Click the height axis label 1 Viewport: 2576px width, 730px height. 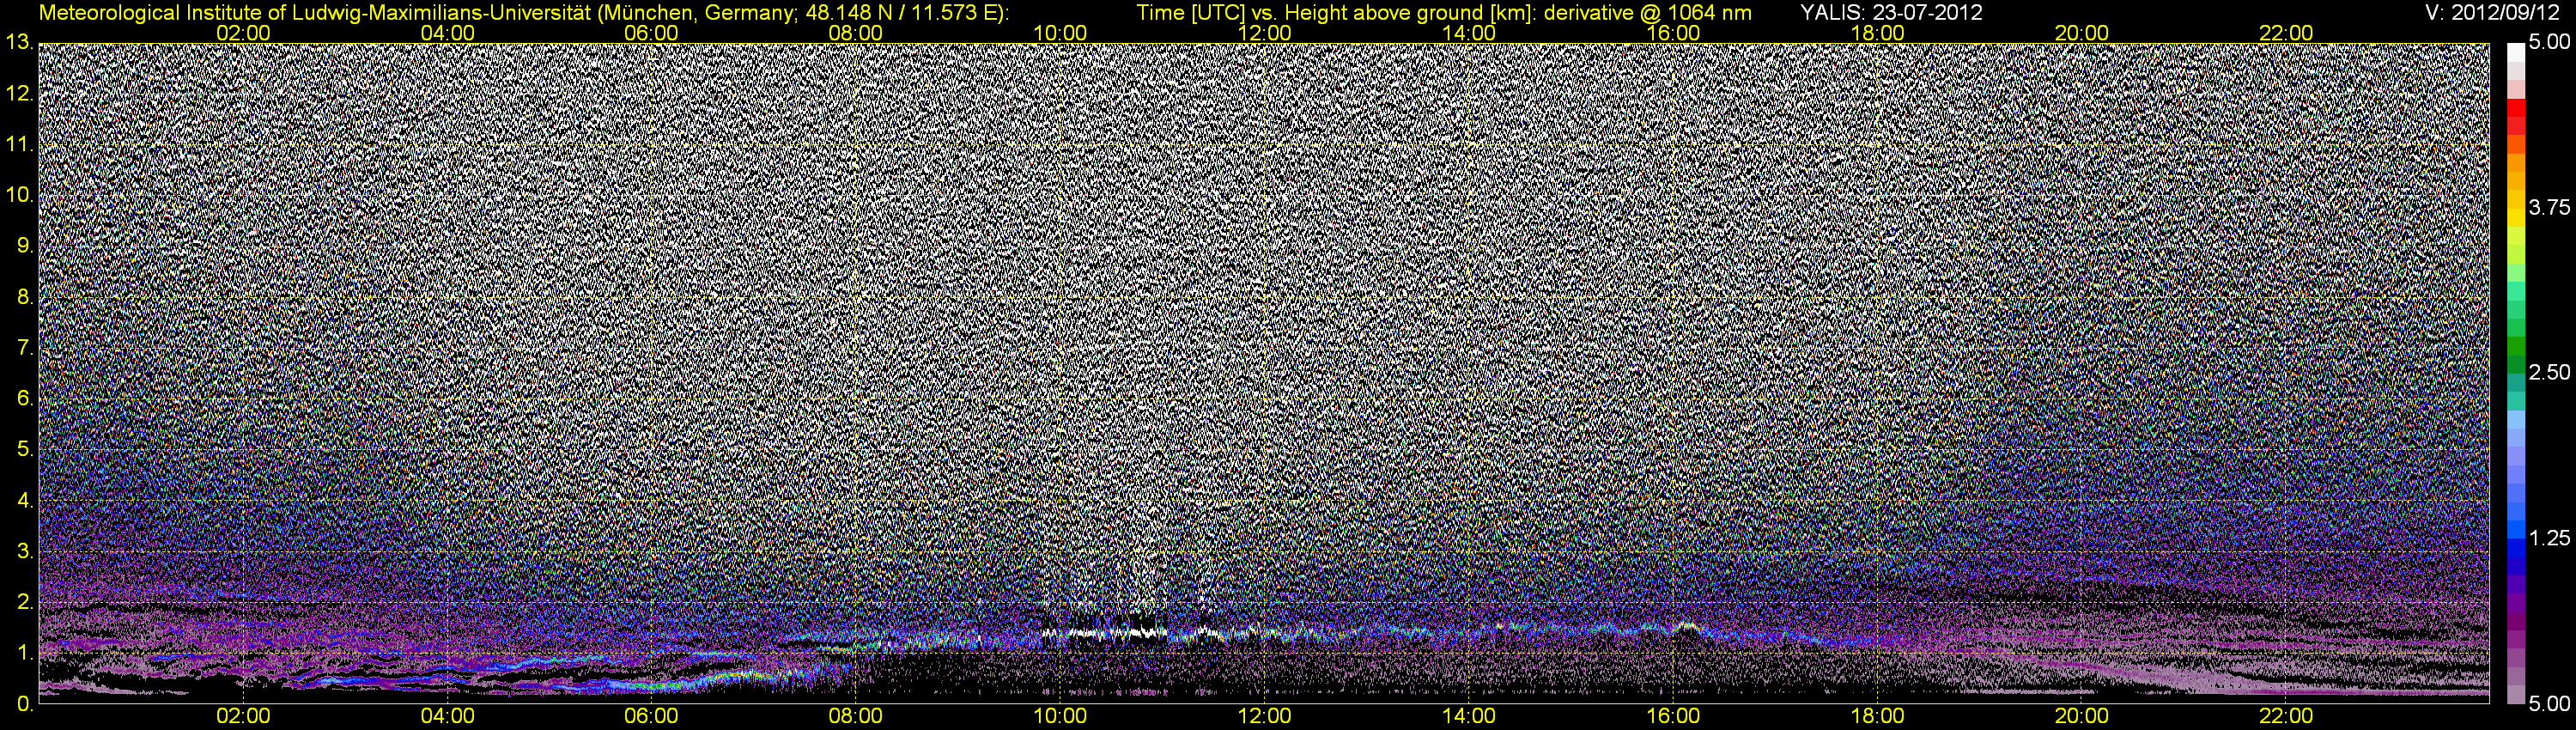pos(25,653)
